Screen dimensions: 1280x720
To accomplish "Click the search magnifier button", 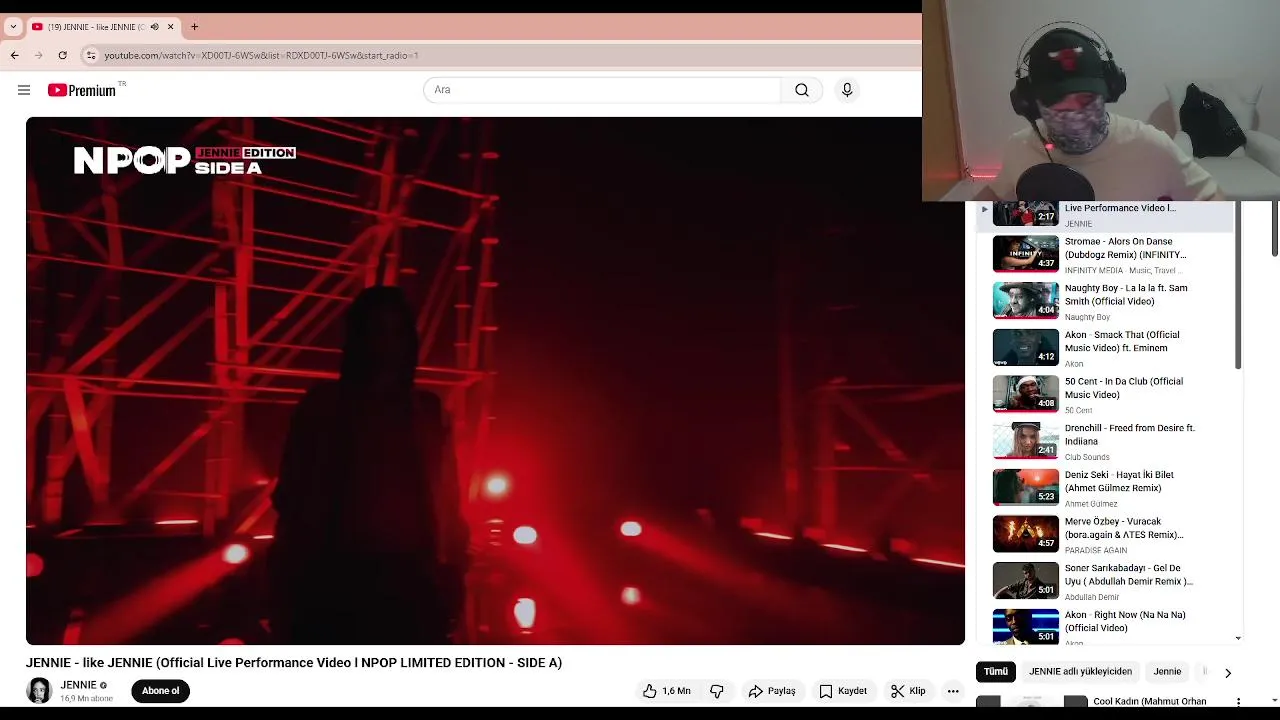I will tap(802, 90).
